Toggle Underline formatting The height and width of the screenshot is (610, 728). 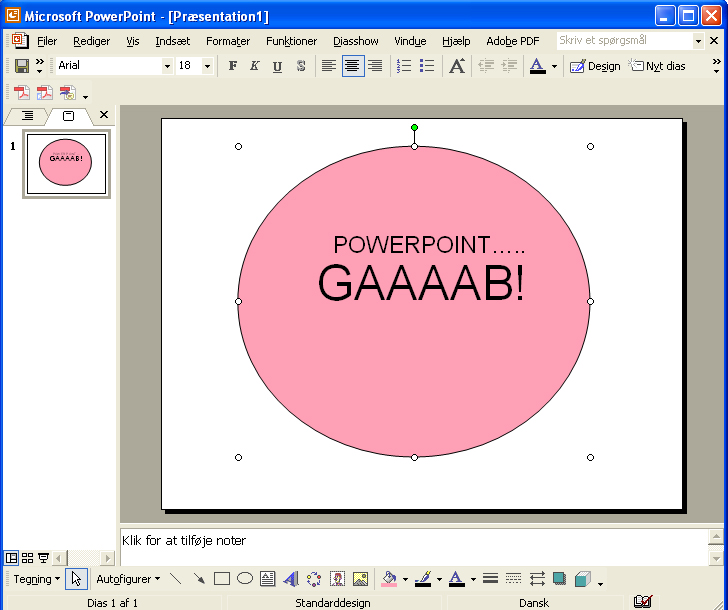pos(277,66)
